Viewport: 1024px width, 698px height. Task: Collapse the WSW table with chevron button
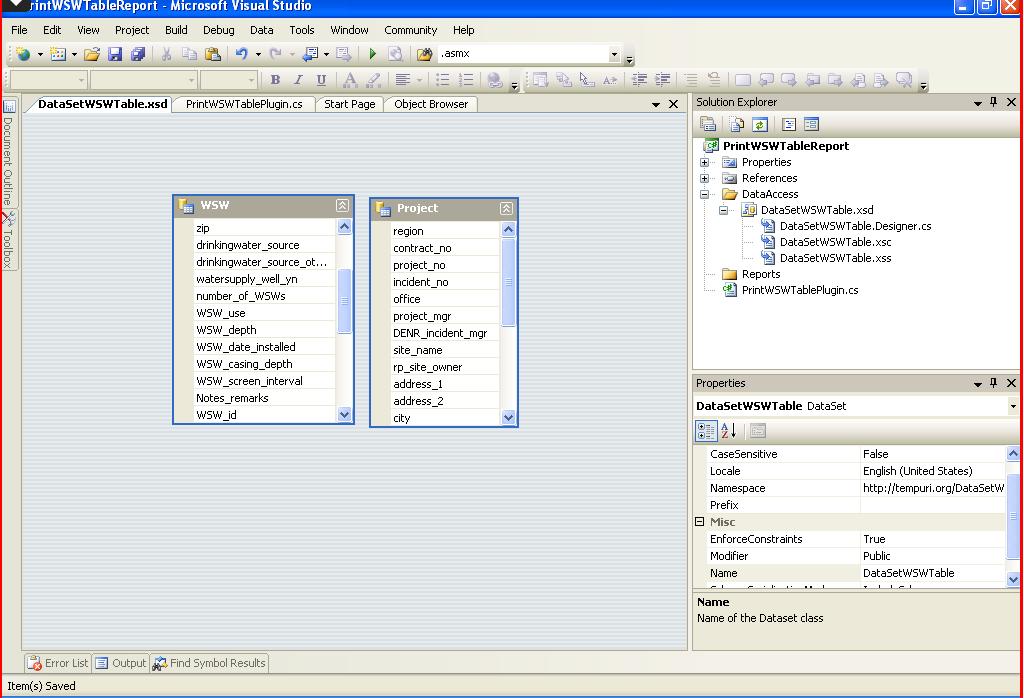(x=342, y=206)
